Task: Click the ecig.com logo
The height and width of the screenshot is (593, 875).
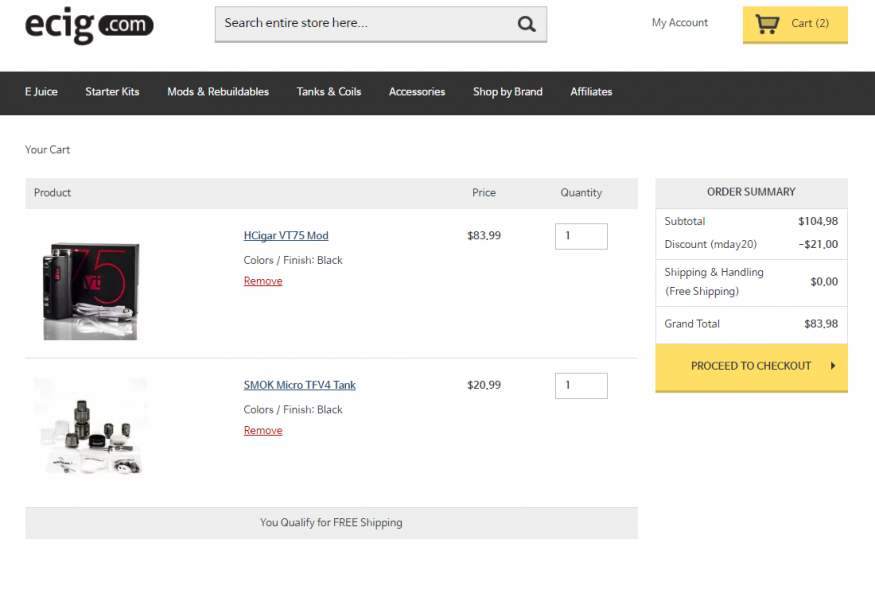Action: [89, 25]
